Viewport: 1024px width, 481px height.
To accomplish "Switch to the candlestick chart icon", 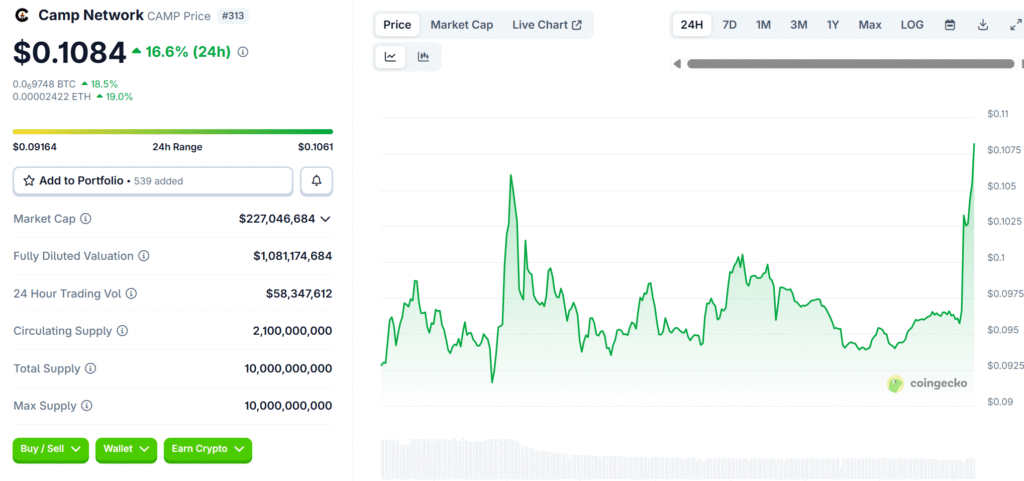I will coord(423,57).
